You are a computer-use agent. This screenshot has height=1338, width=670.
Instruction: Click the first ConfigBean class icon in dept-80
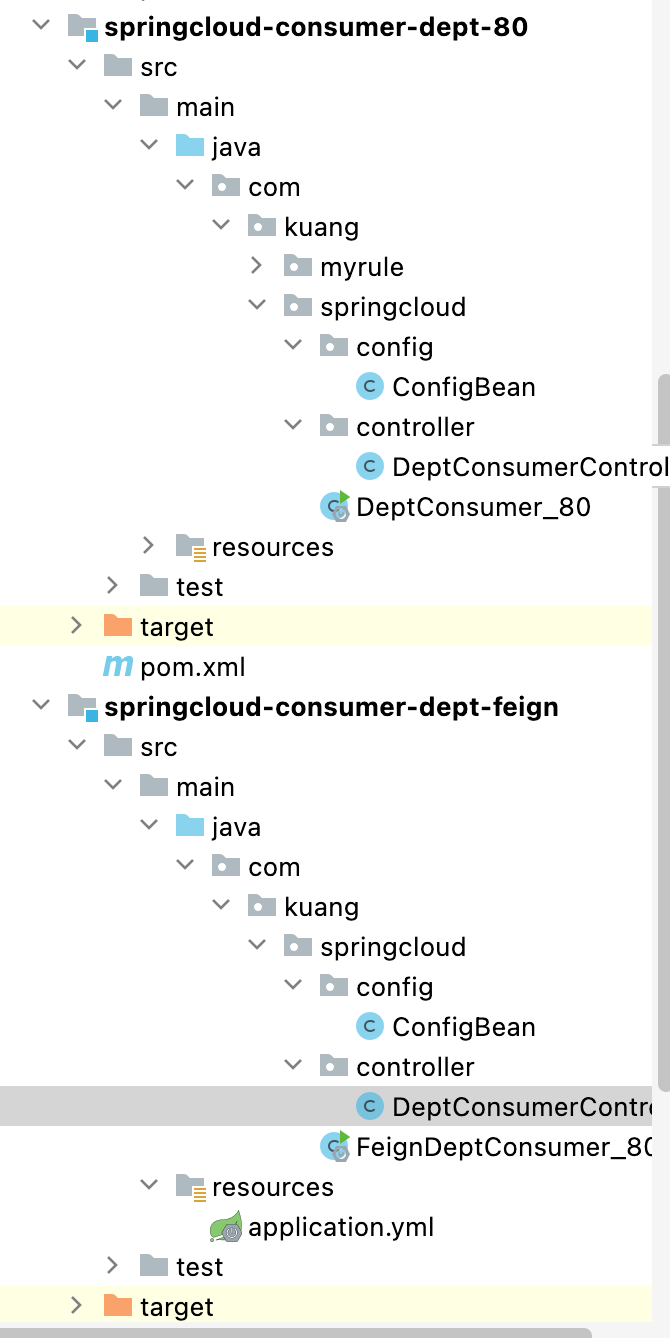(x=370, y=387)
